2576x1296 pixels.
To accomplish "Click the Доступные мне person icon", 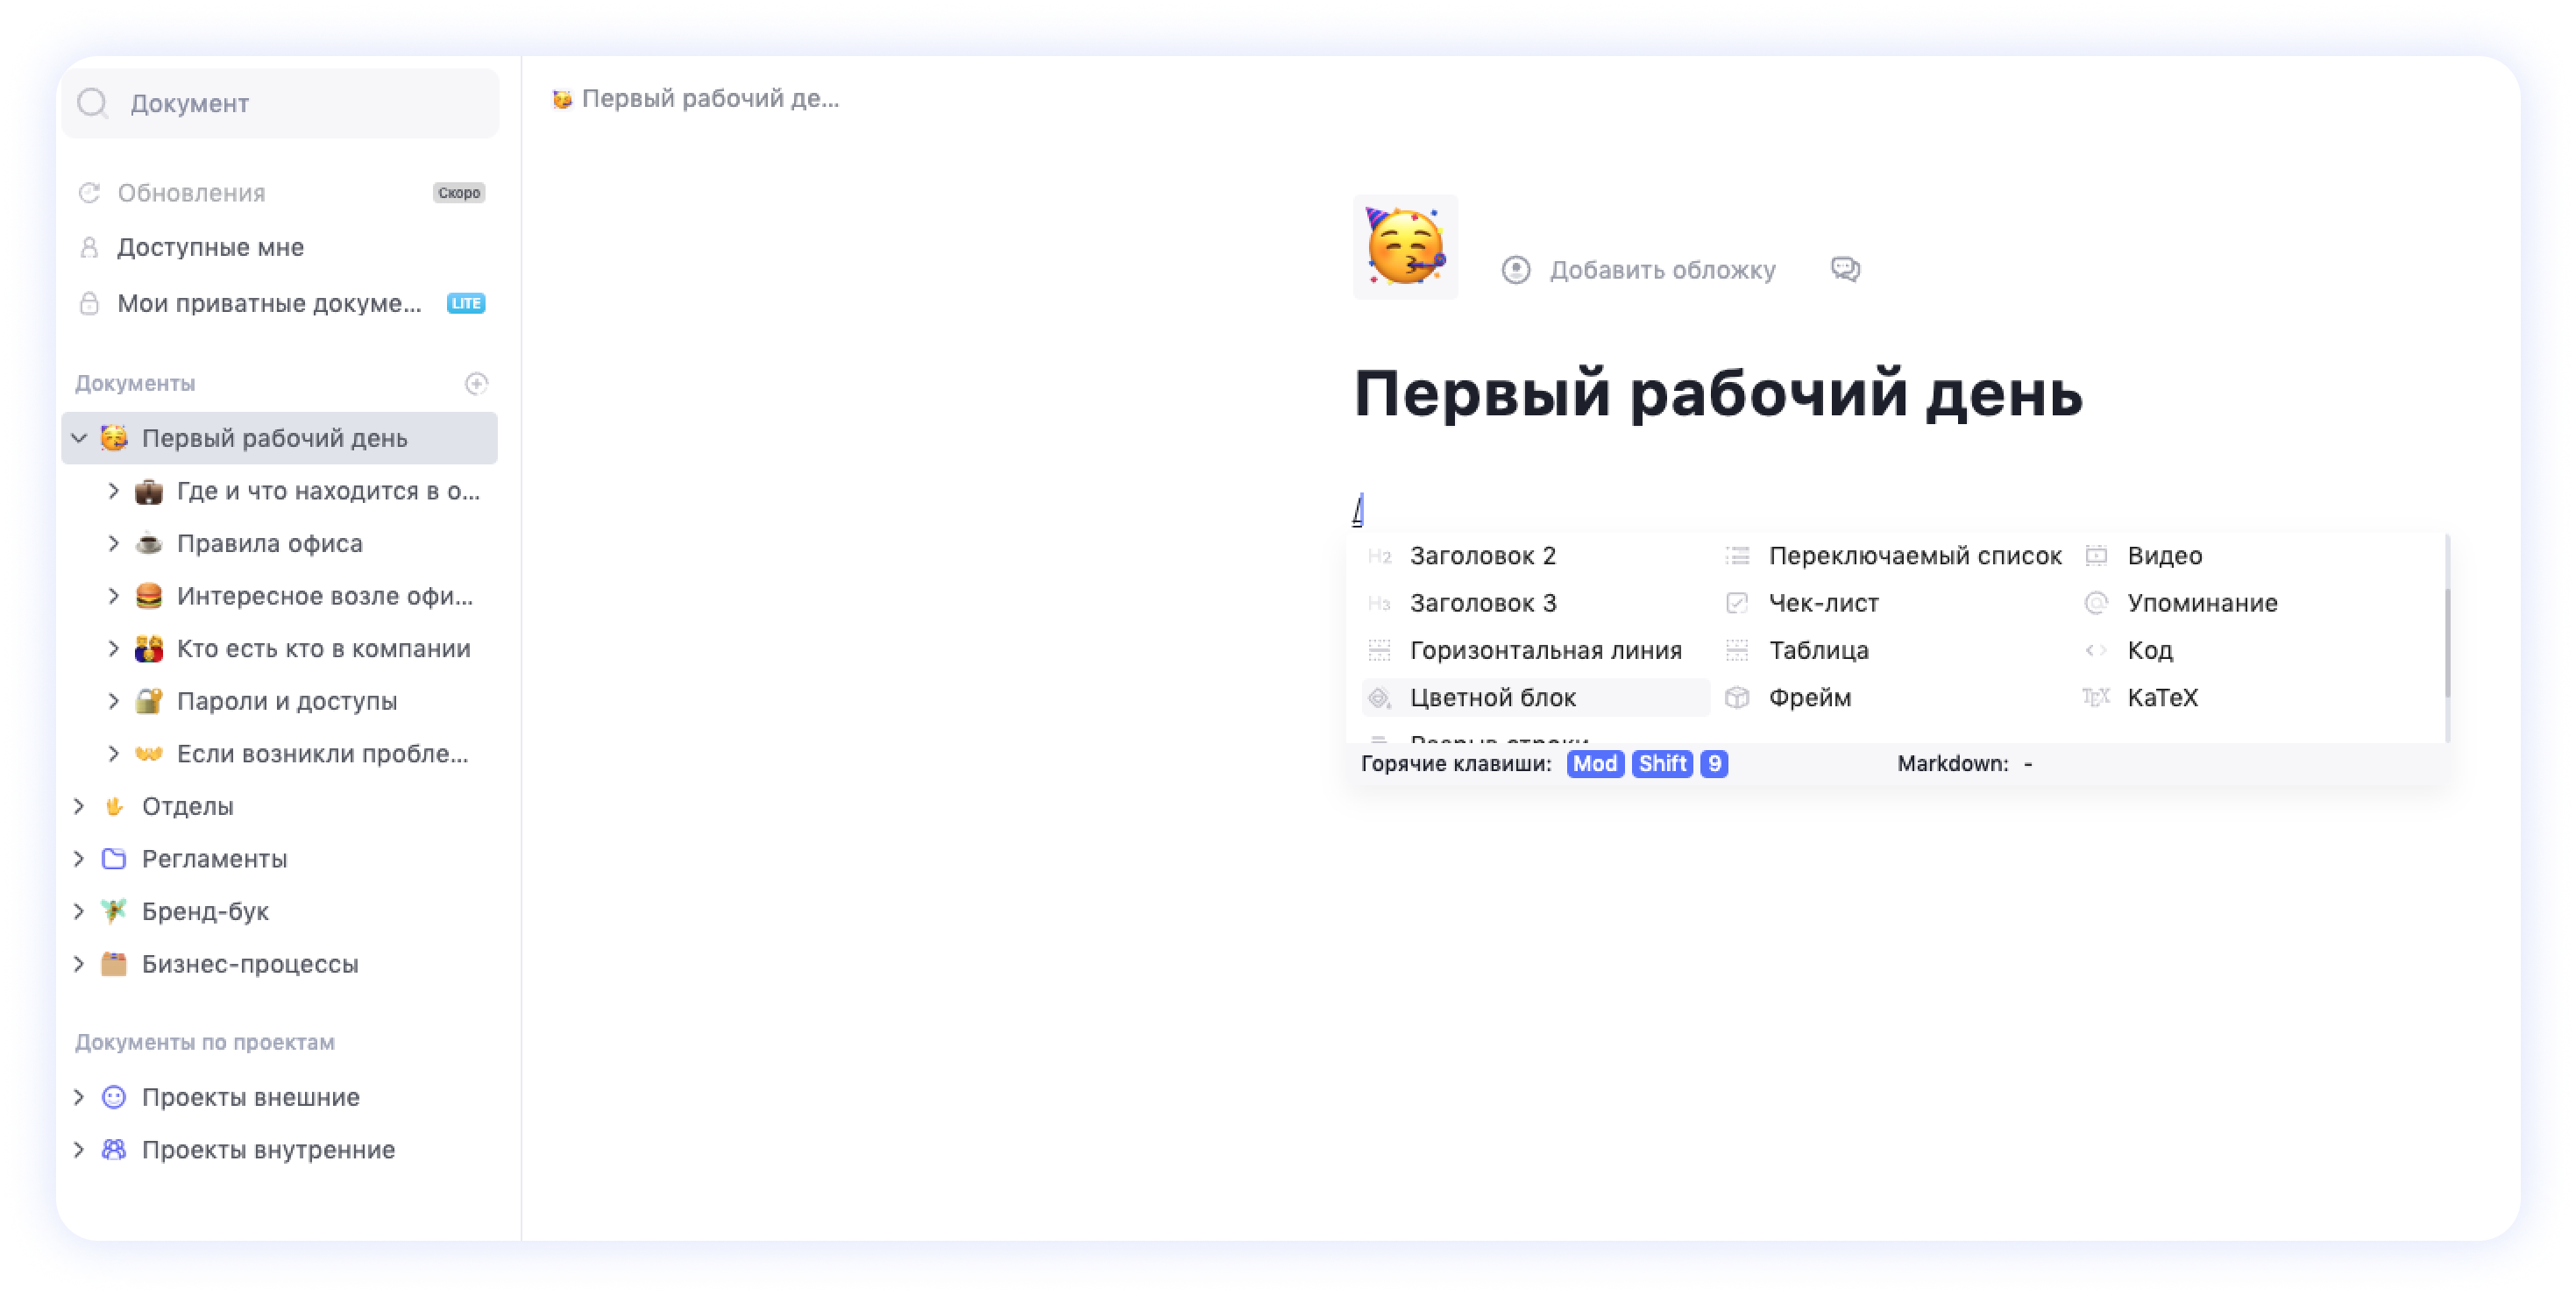I will tap(89, 247).
